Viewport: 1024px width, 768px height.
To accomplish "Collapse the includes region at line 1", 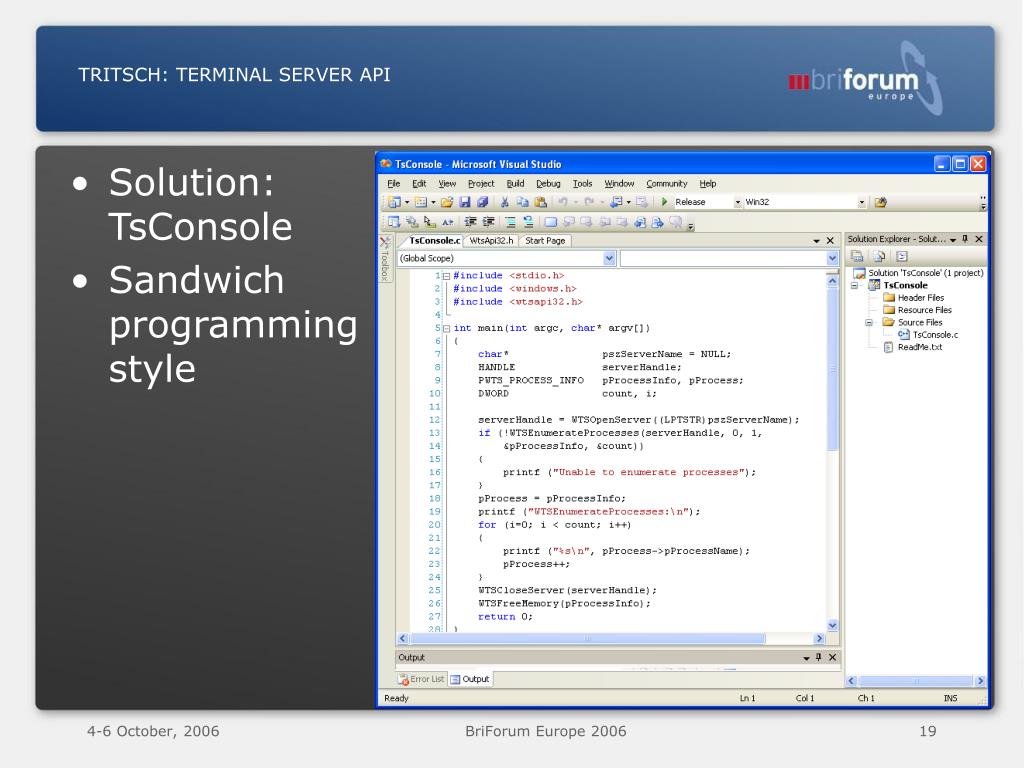I will tap(447, 276).
